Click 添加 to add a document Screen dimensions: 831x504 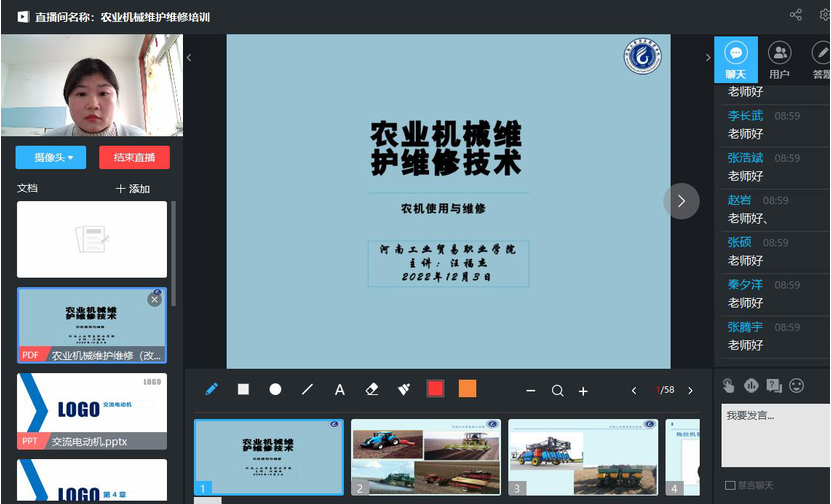click(x=133, y=188)
